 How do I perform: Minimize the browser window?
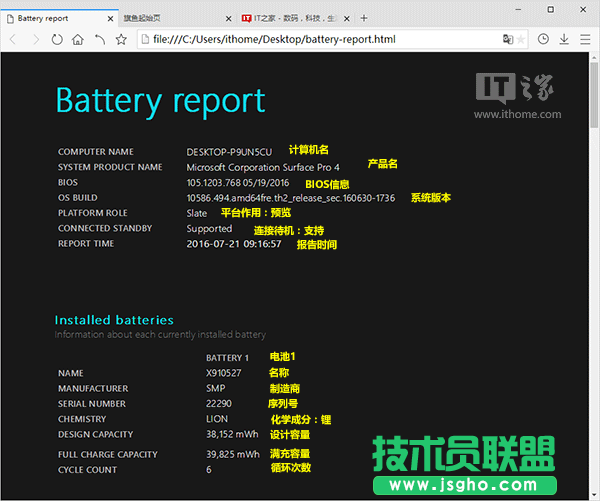pyautogui.click(x=518, y=9)
